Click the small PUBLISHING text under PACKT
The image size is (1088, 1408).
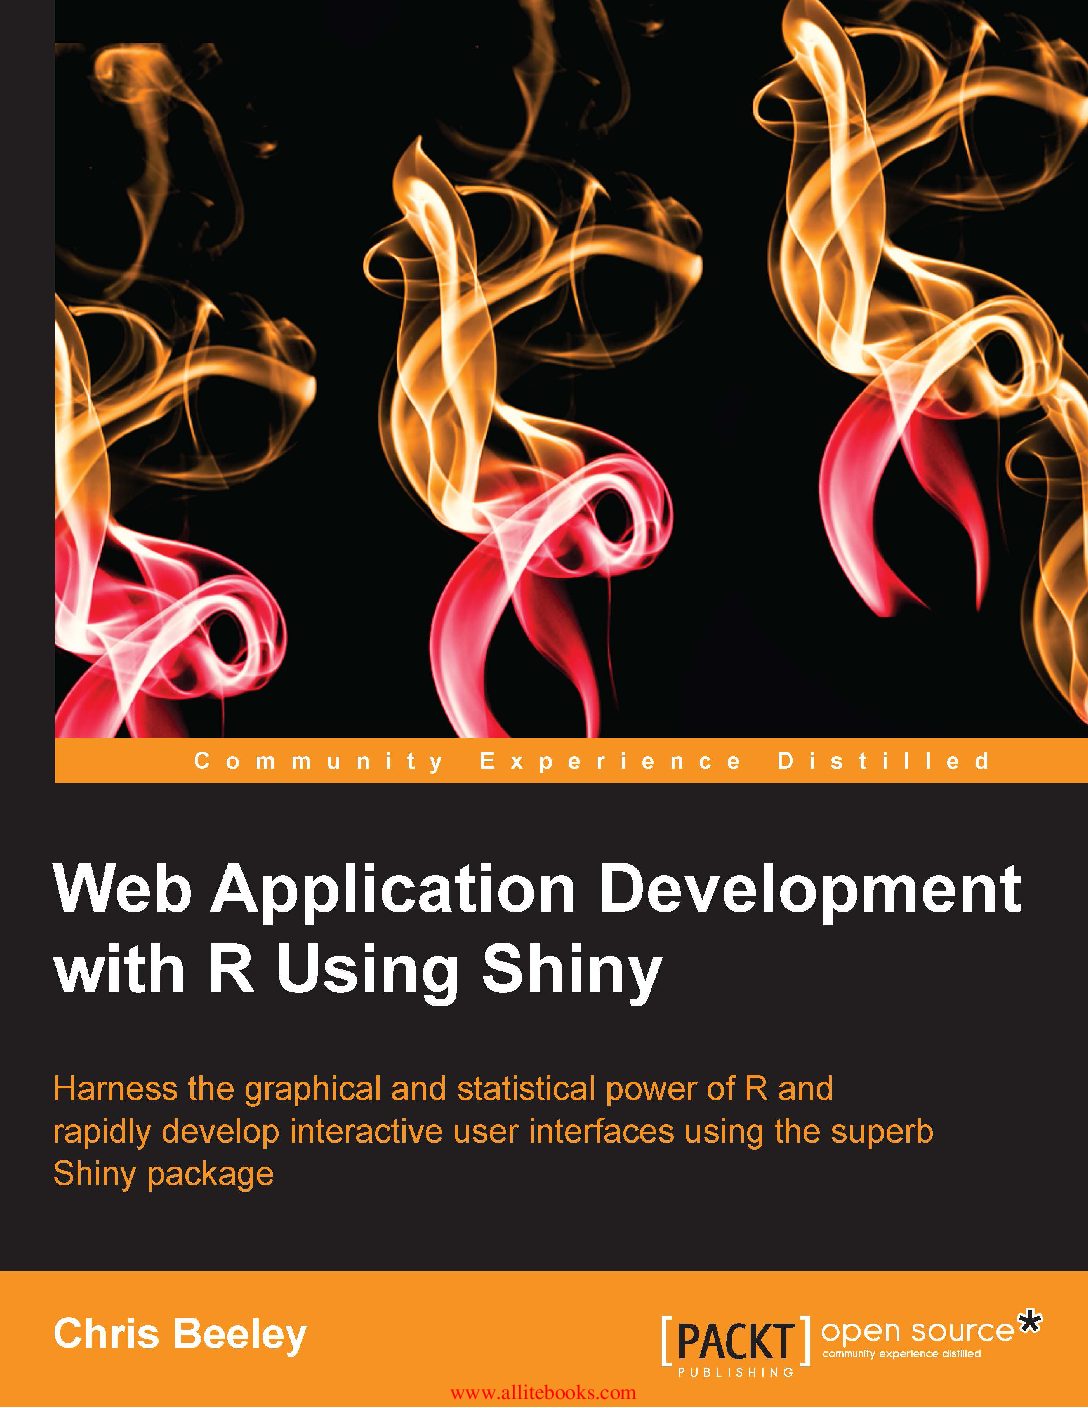pyautogui.click(x=736, y=1372)
